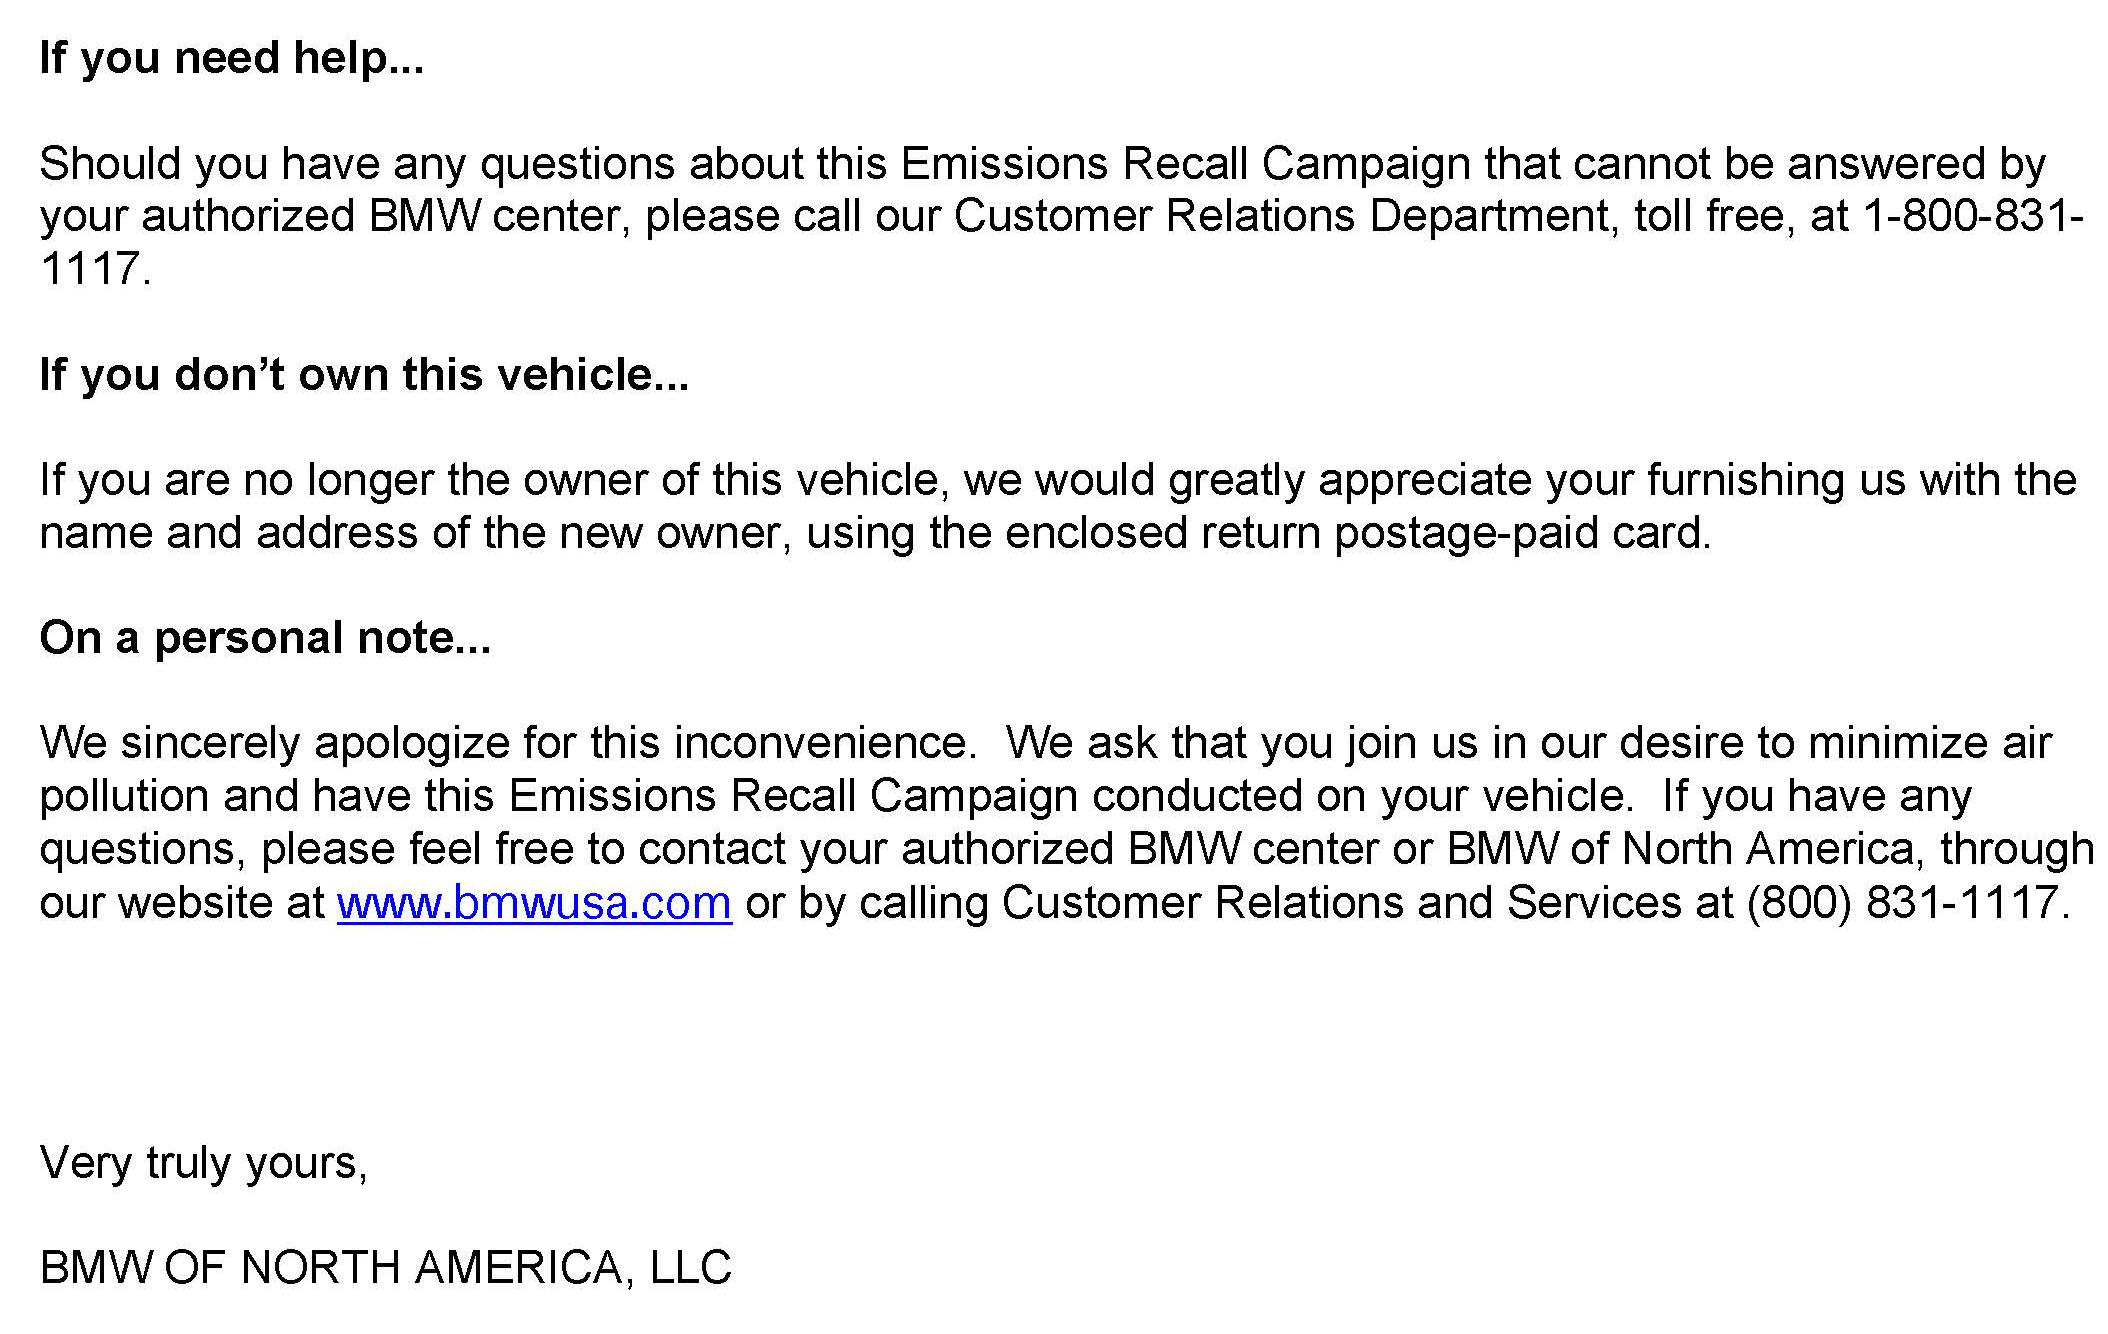This screenshot has height=1334, width=2108.
Task: Click the "Very truly yours," closing line
Action: tap(204, 1163)
